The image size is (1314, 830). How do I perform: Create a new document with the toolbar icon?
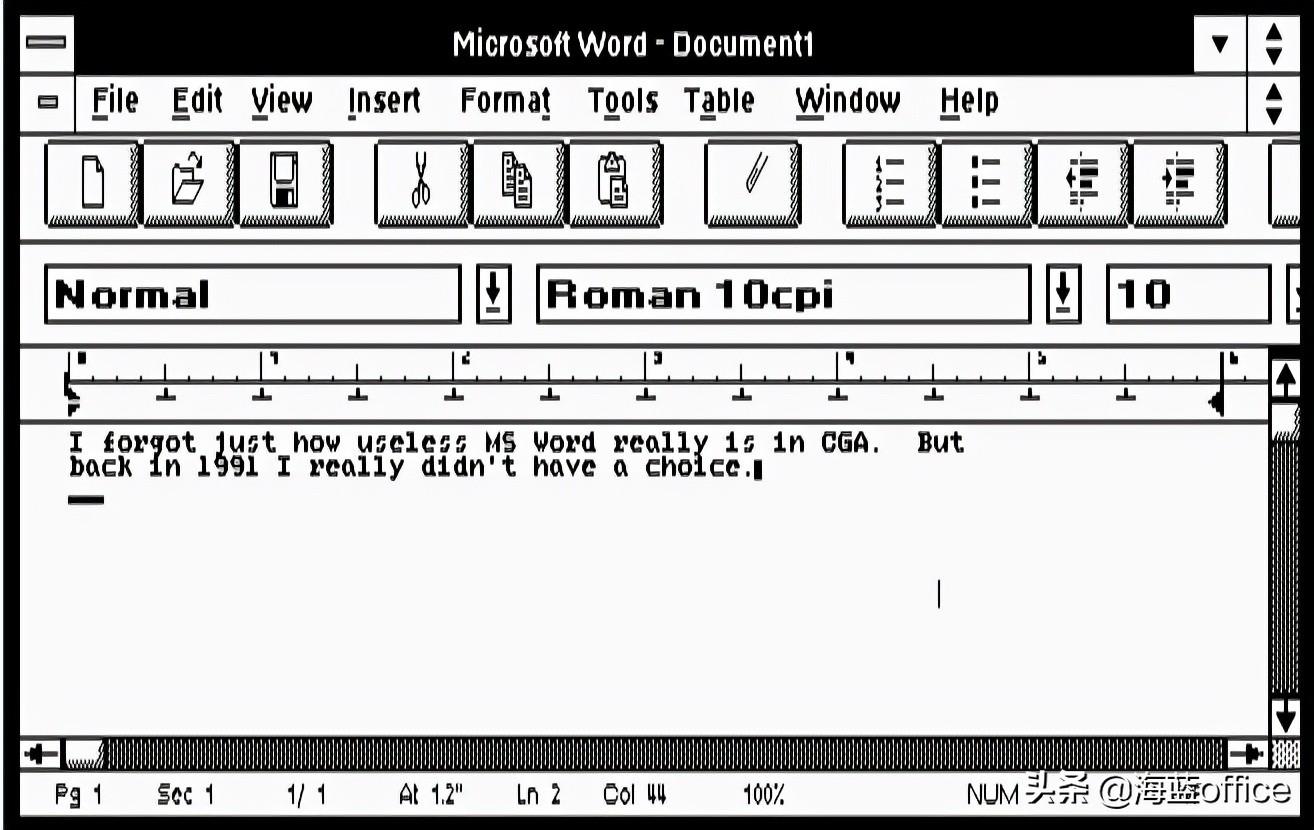[x=92, y=184]
